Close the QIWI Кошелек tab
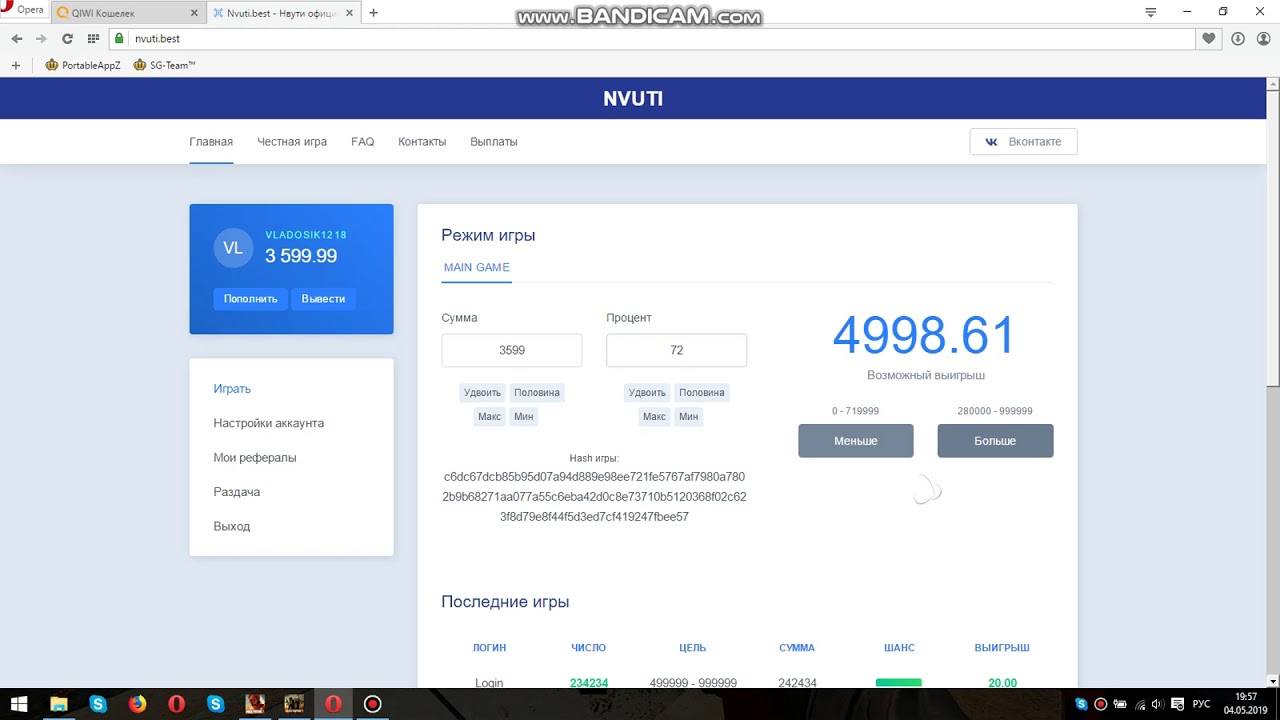This screenshot has width=1280, height=720. pos(195,13)
